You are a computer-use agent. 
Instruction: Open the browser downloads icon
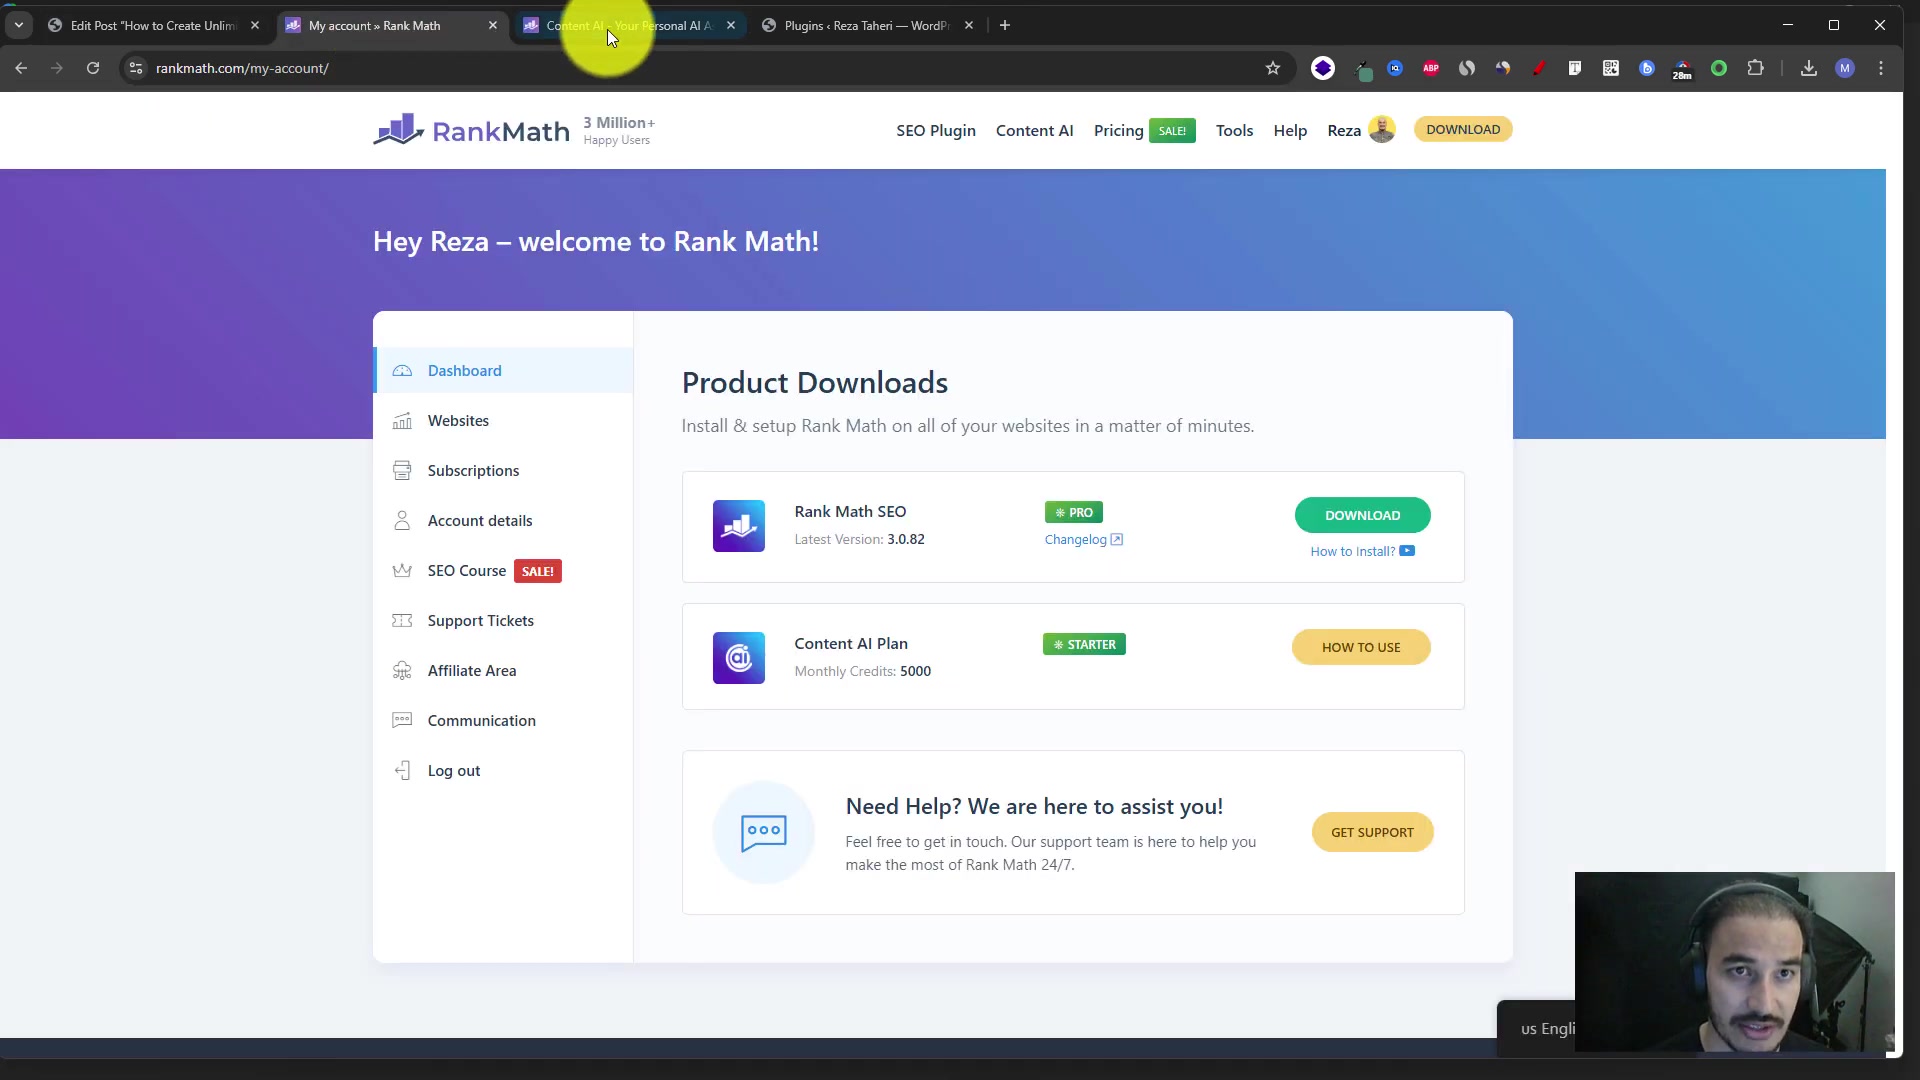[x=1808, y=68]
